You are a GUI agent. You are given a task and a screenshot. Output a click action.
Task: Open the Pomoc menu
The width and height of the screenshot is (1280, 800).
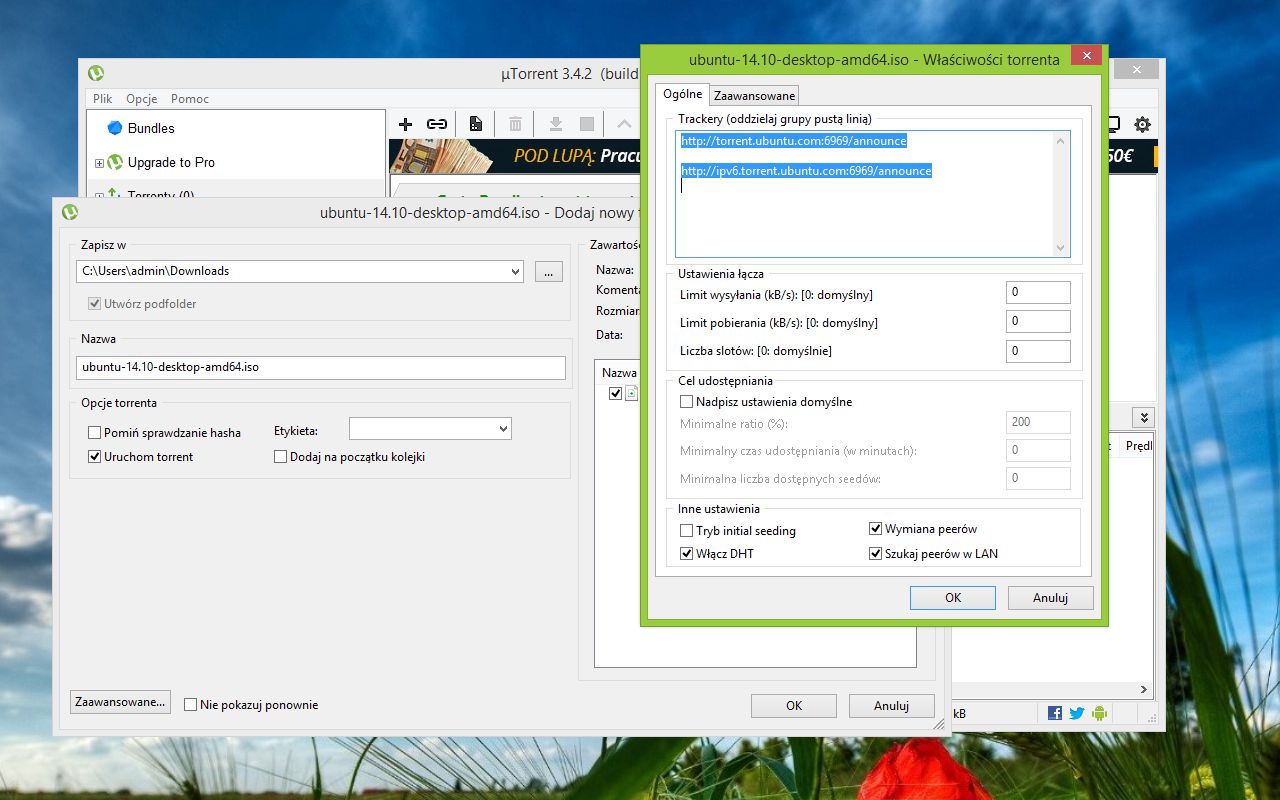190,99
